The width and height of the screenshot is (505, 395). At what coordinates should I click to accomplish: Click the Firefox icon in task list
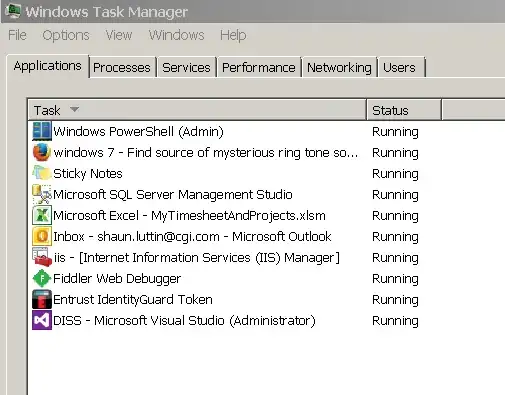coord(42,152)
